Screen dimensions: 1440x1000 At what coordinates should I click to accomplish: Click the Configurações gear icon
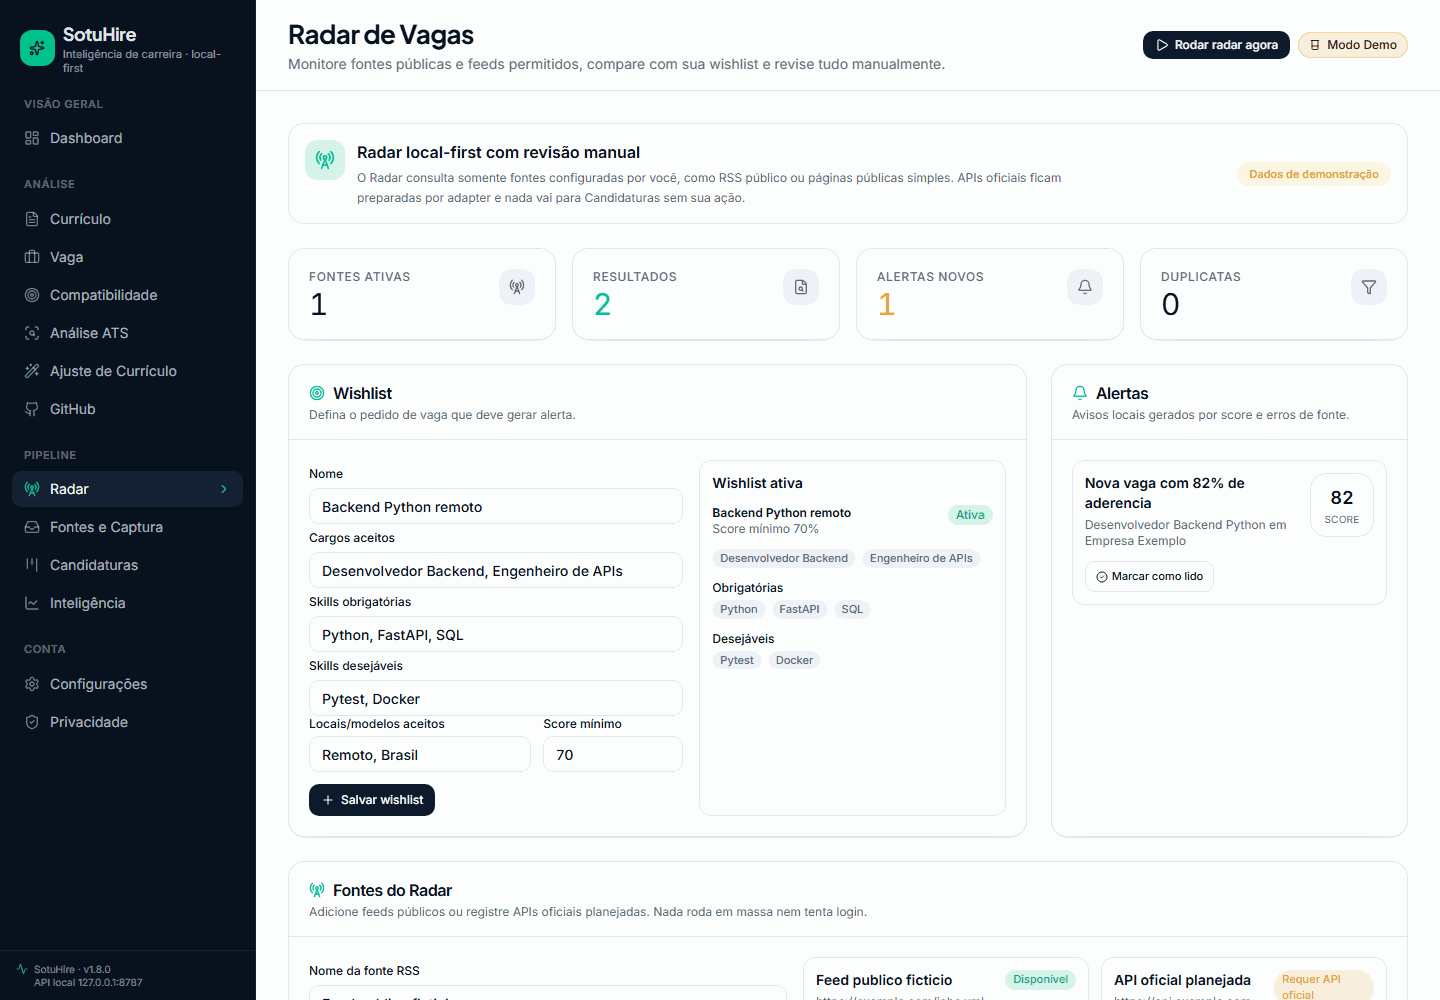pos(32,684)
